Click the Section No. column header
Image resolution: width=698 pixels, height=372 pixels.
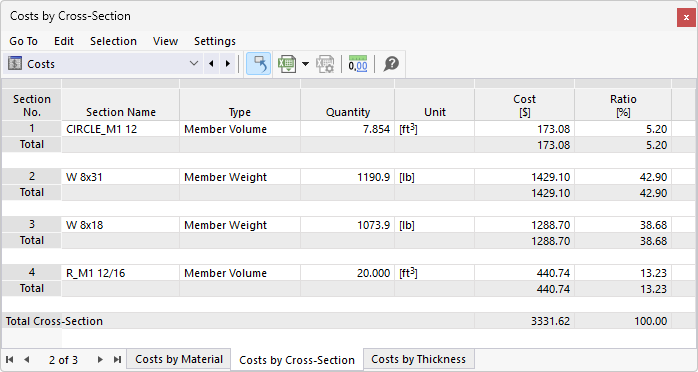tap(32, 105)
